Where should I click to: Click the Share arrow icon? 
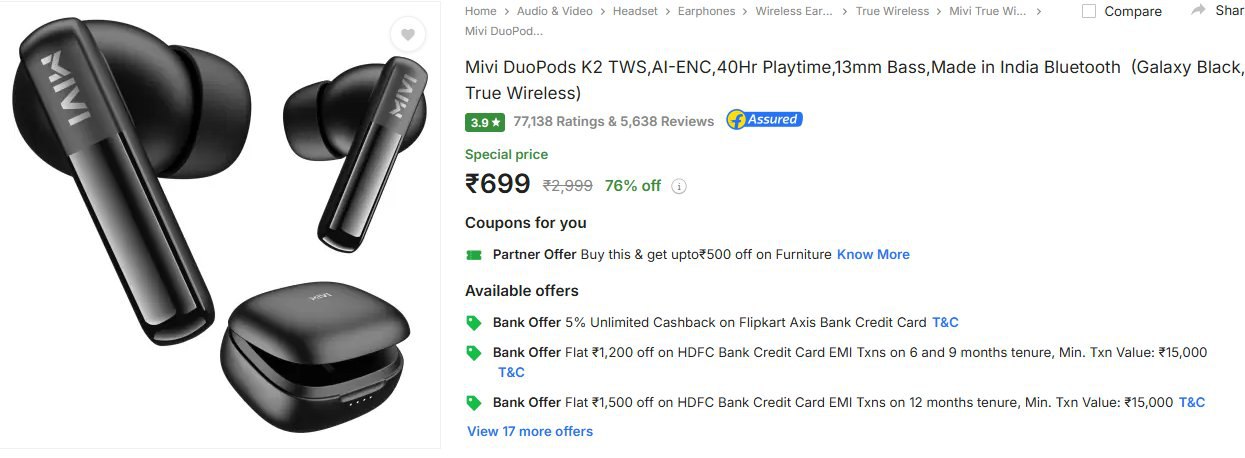pos(1198,10)
